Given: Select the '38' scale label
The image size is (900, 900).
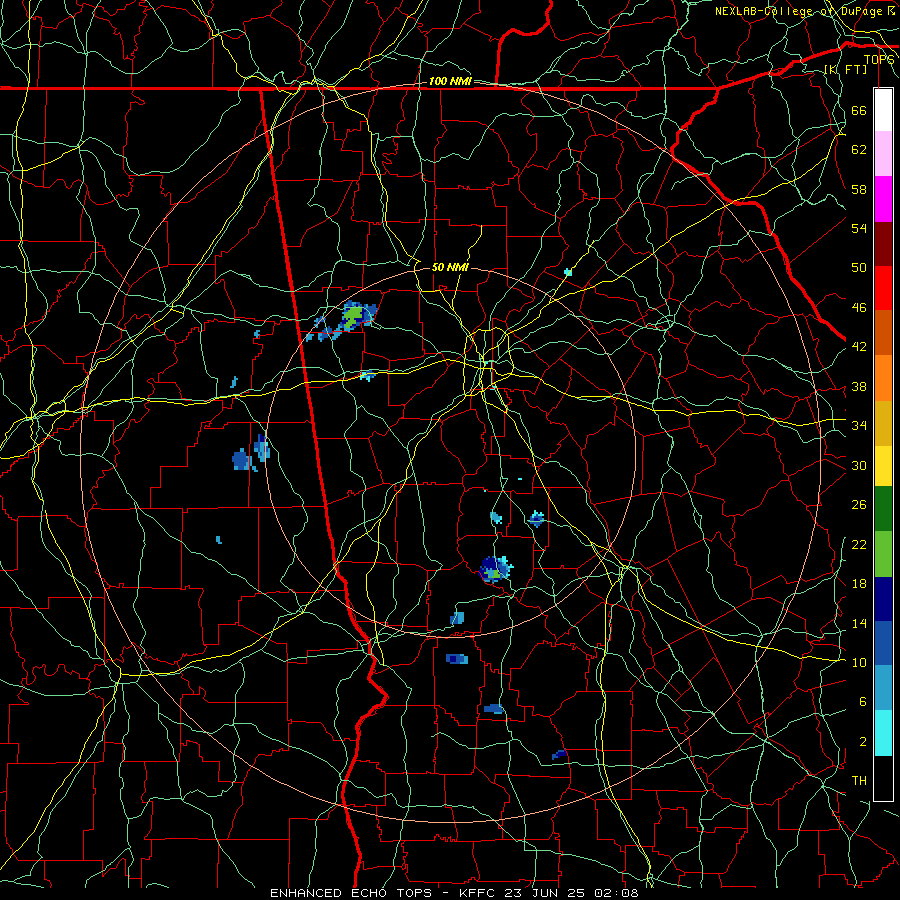Looking at the screenshot, I should tap(859, 386).
